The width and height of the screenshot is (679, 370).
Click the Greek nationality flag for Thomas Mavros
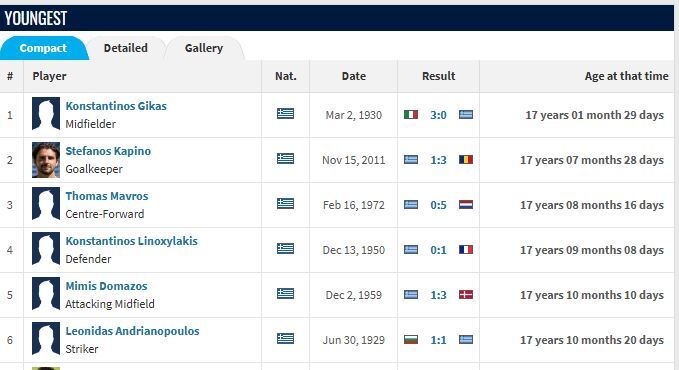(285, 204)
